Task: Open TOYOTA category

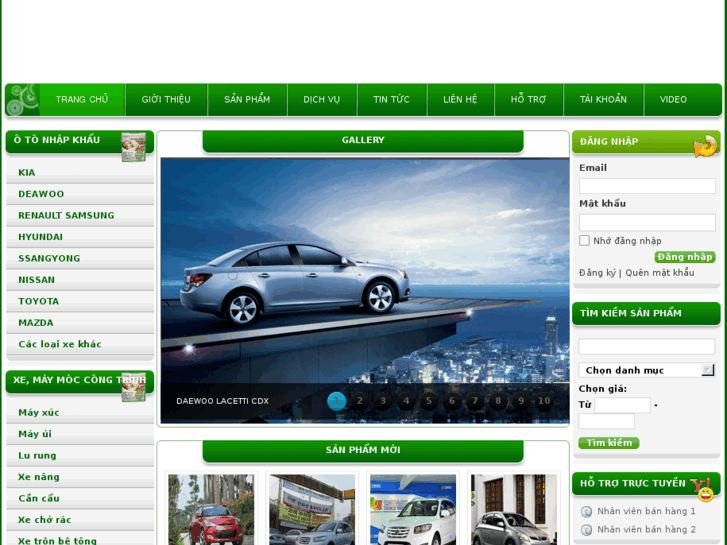Action: (x=38, y=301)
